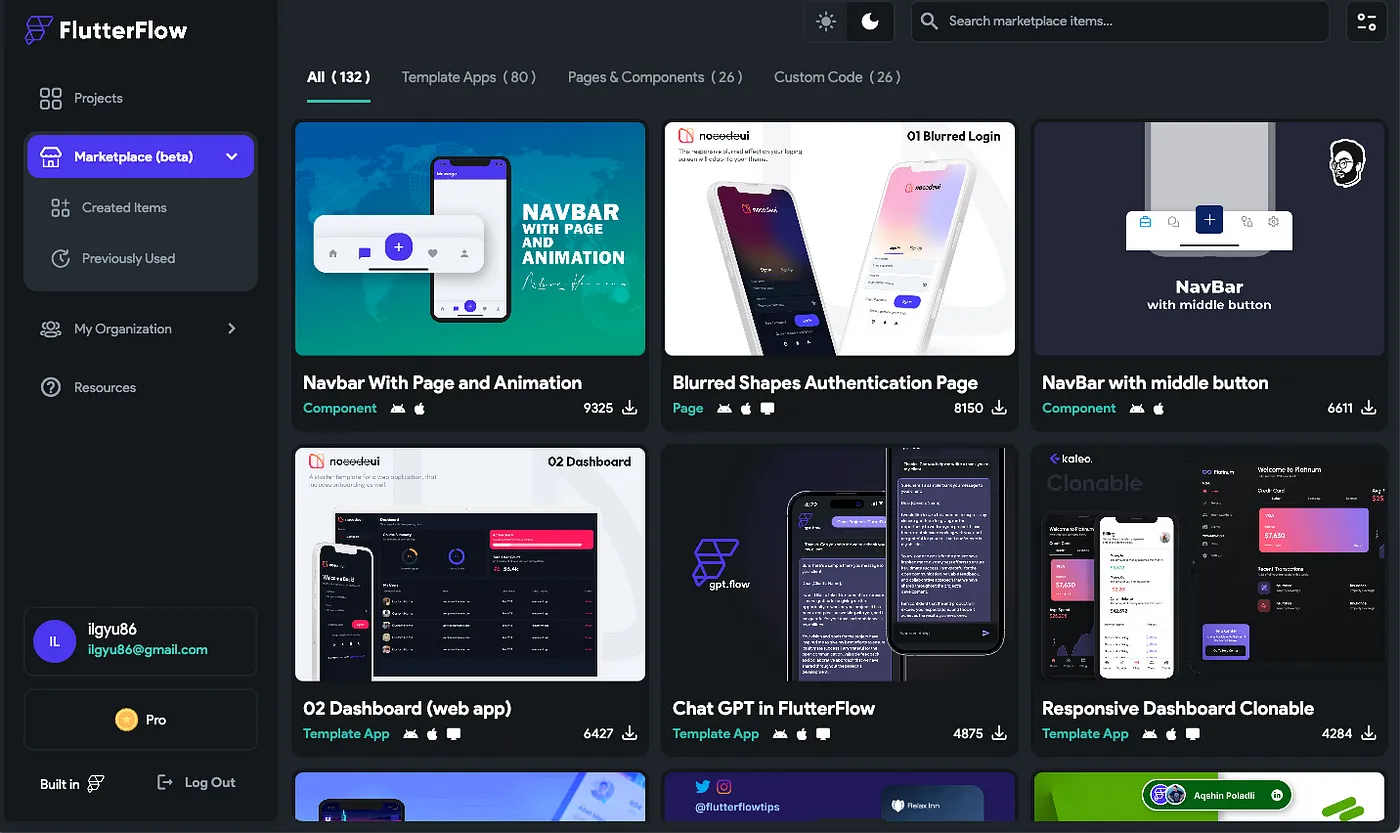Click the Previously Used history icon
Viewport: 1400px width, 833px height.
[x=61, y=258]
